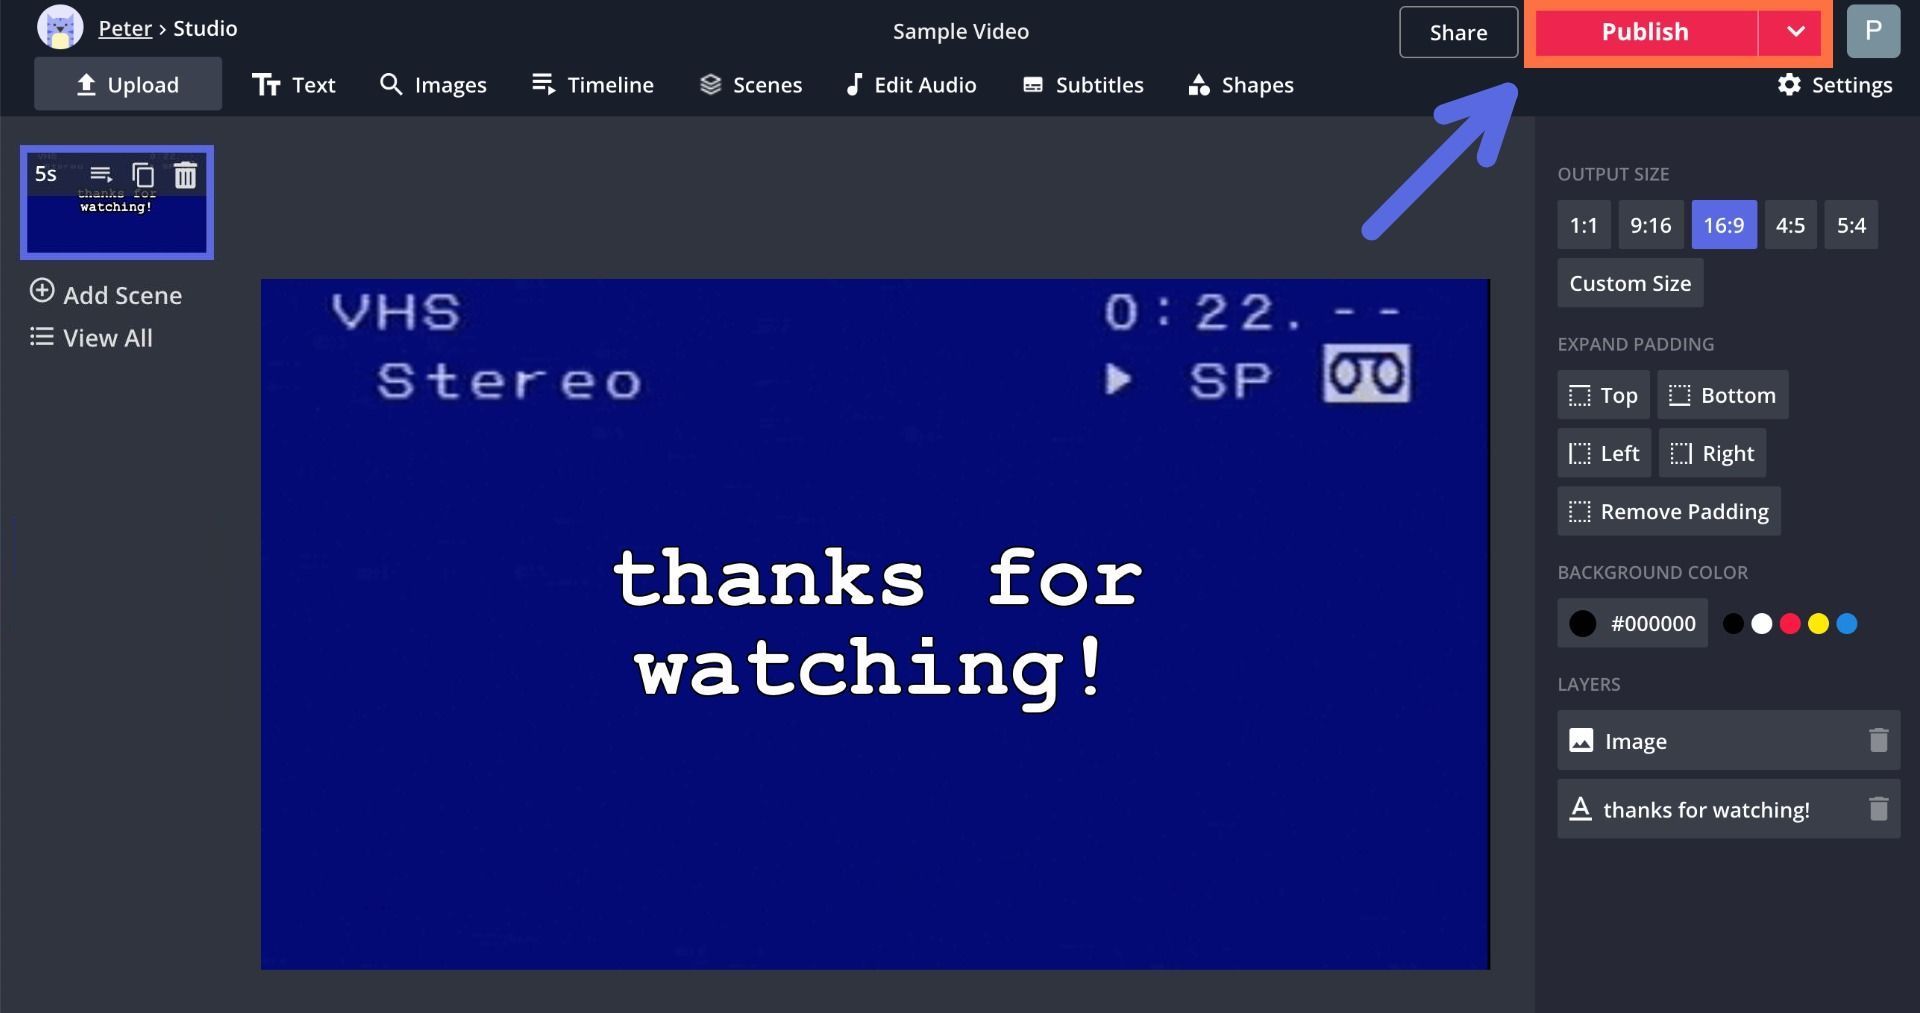Viewport: 1920px width, 1013px height.
Task: Open the background color hex picker
Action: pyautogui.click(x=1632, y=623)
